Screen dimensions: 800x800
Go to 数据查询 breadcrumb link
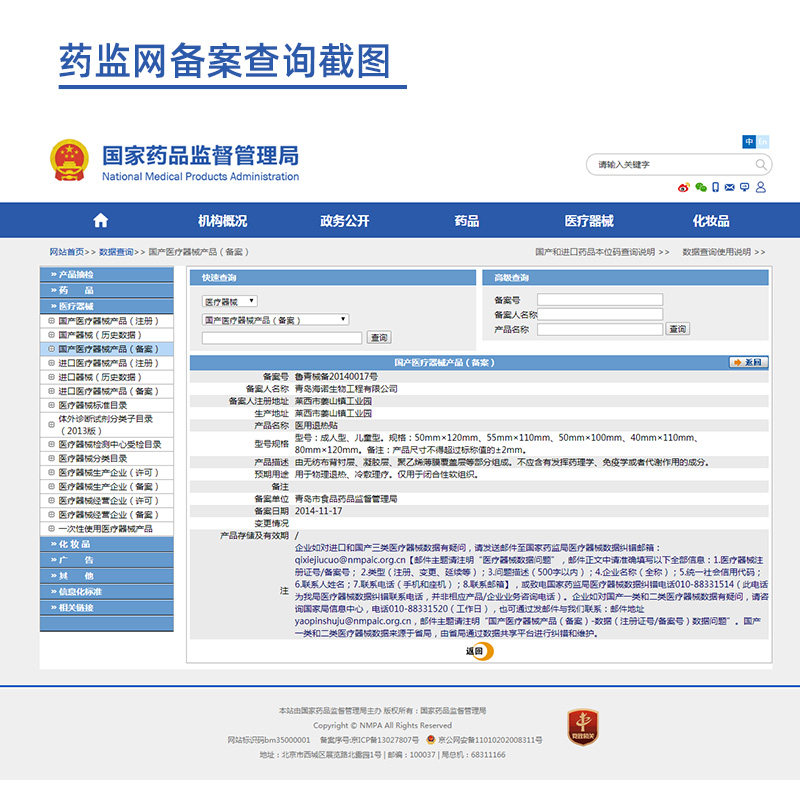tap(116, 252)
